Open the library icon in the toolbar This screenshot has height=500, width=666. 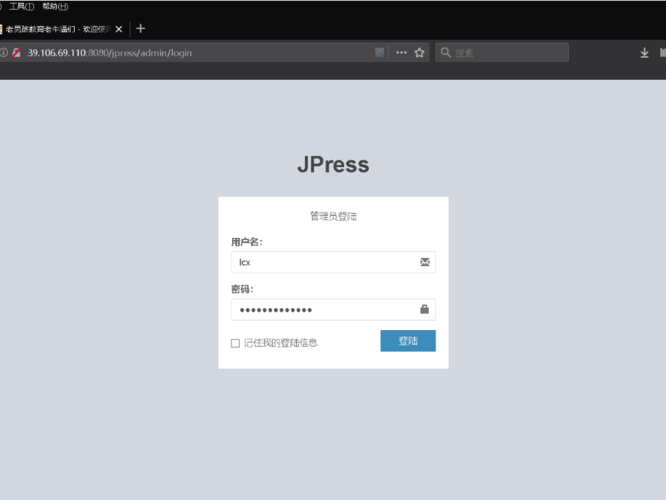coord(663,53)
